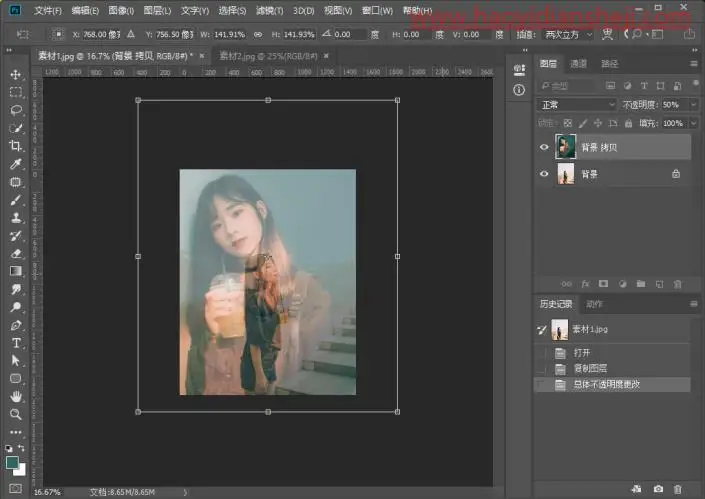Select the Rectangular Marquee tool
The image size is (705, 499).
click(x=16, y=93)
